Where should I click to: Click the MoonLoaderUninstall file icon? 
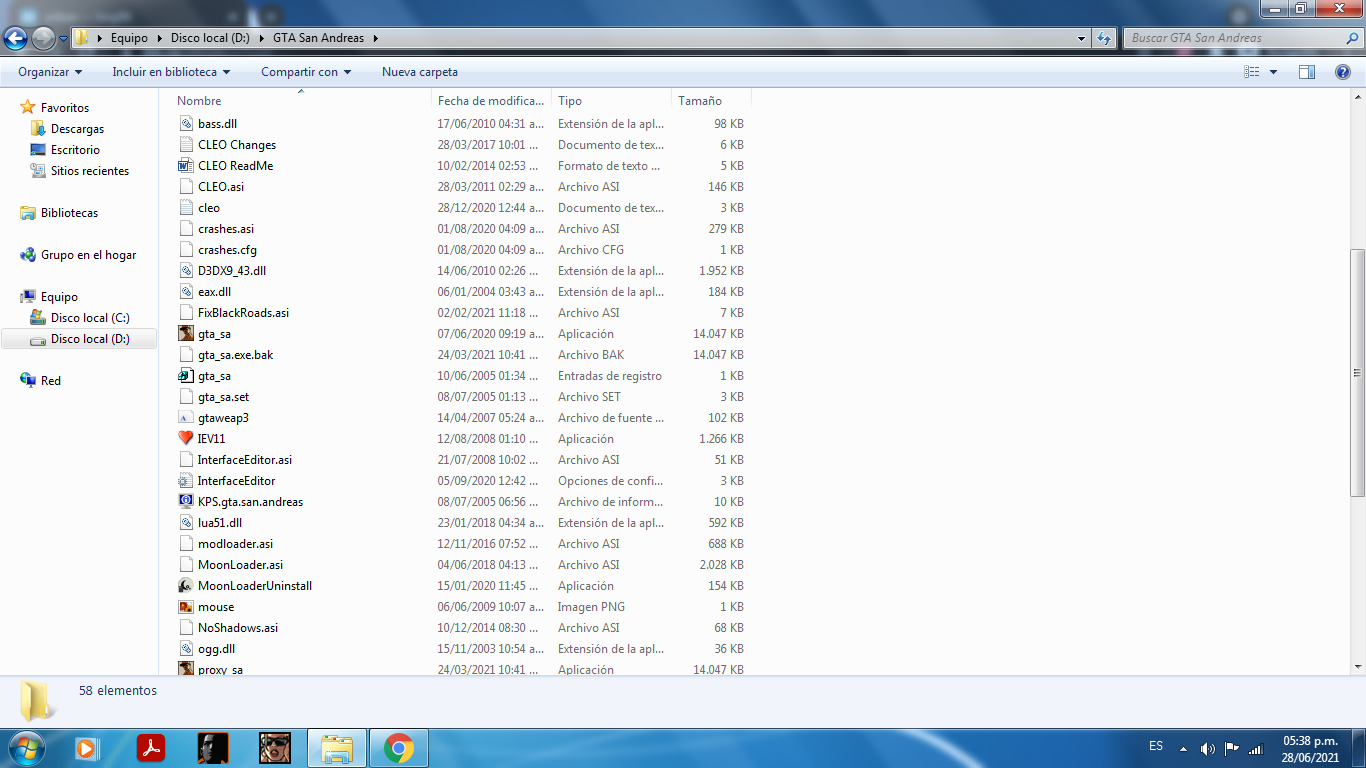(186, 586)
